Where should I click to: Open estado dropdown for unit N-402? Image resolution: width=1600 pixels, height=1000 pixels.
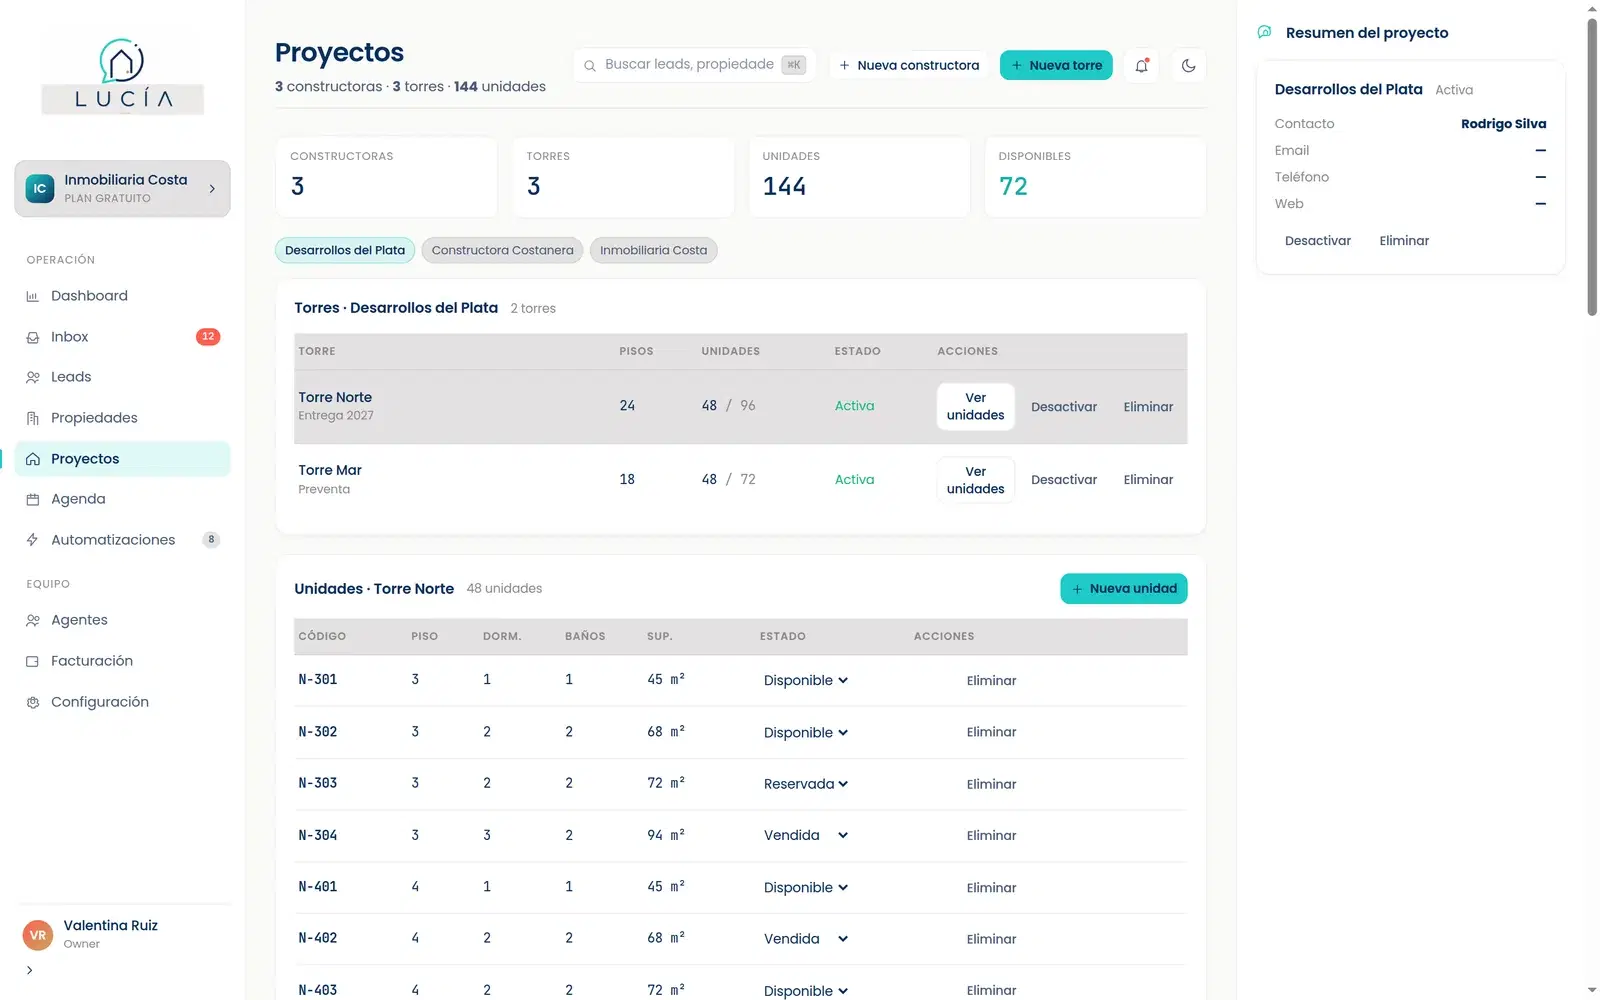[x=806, y=938]
